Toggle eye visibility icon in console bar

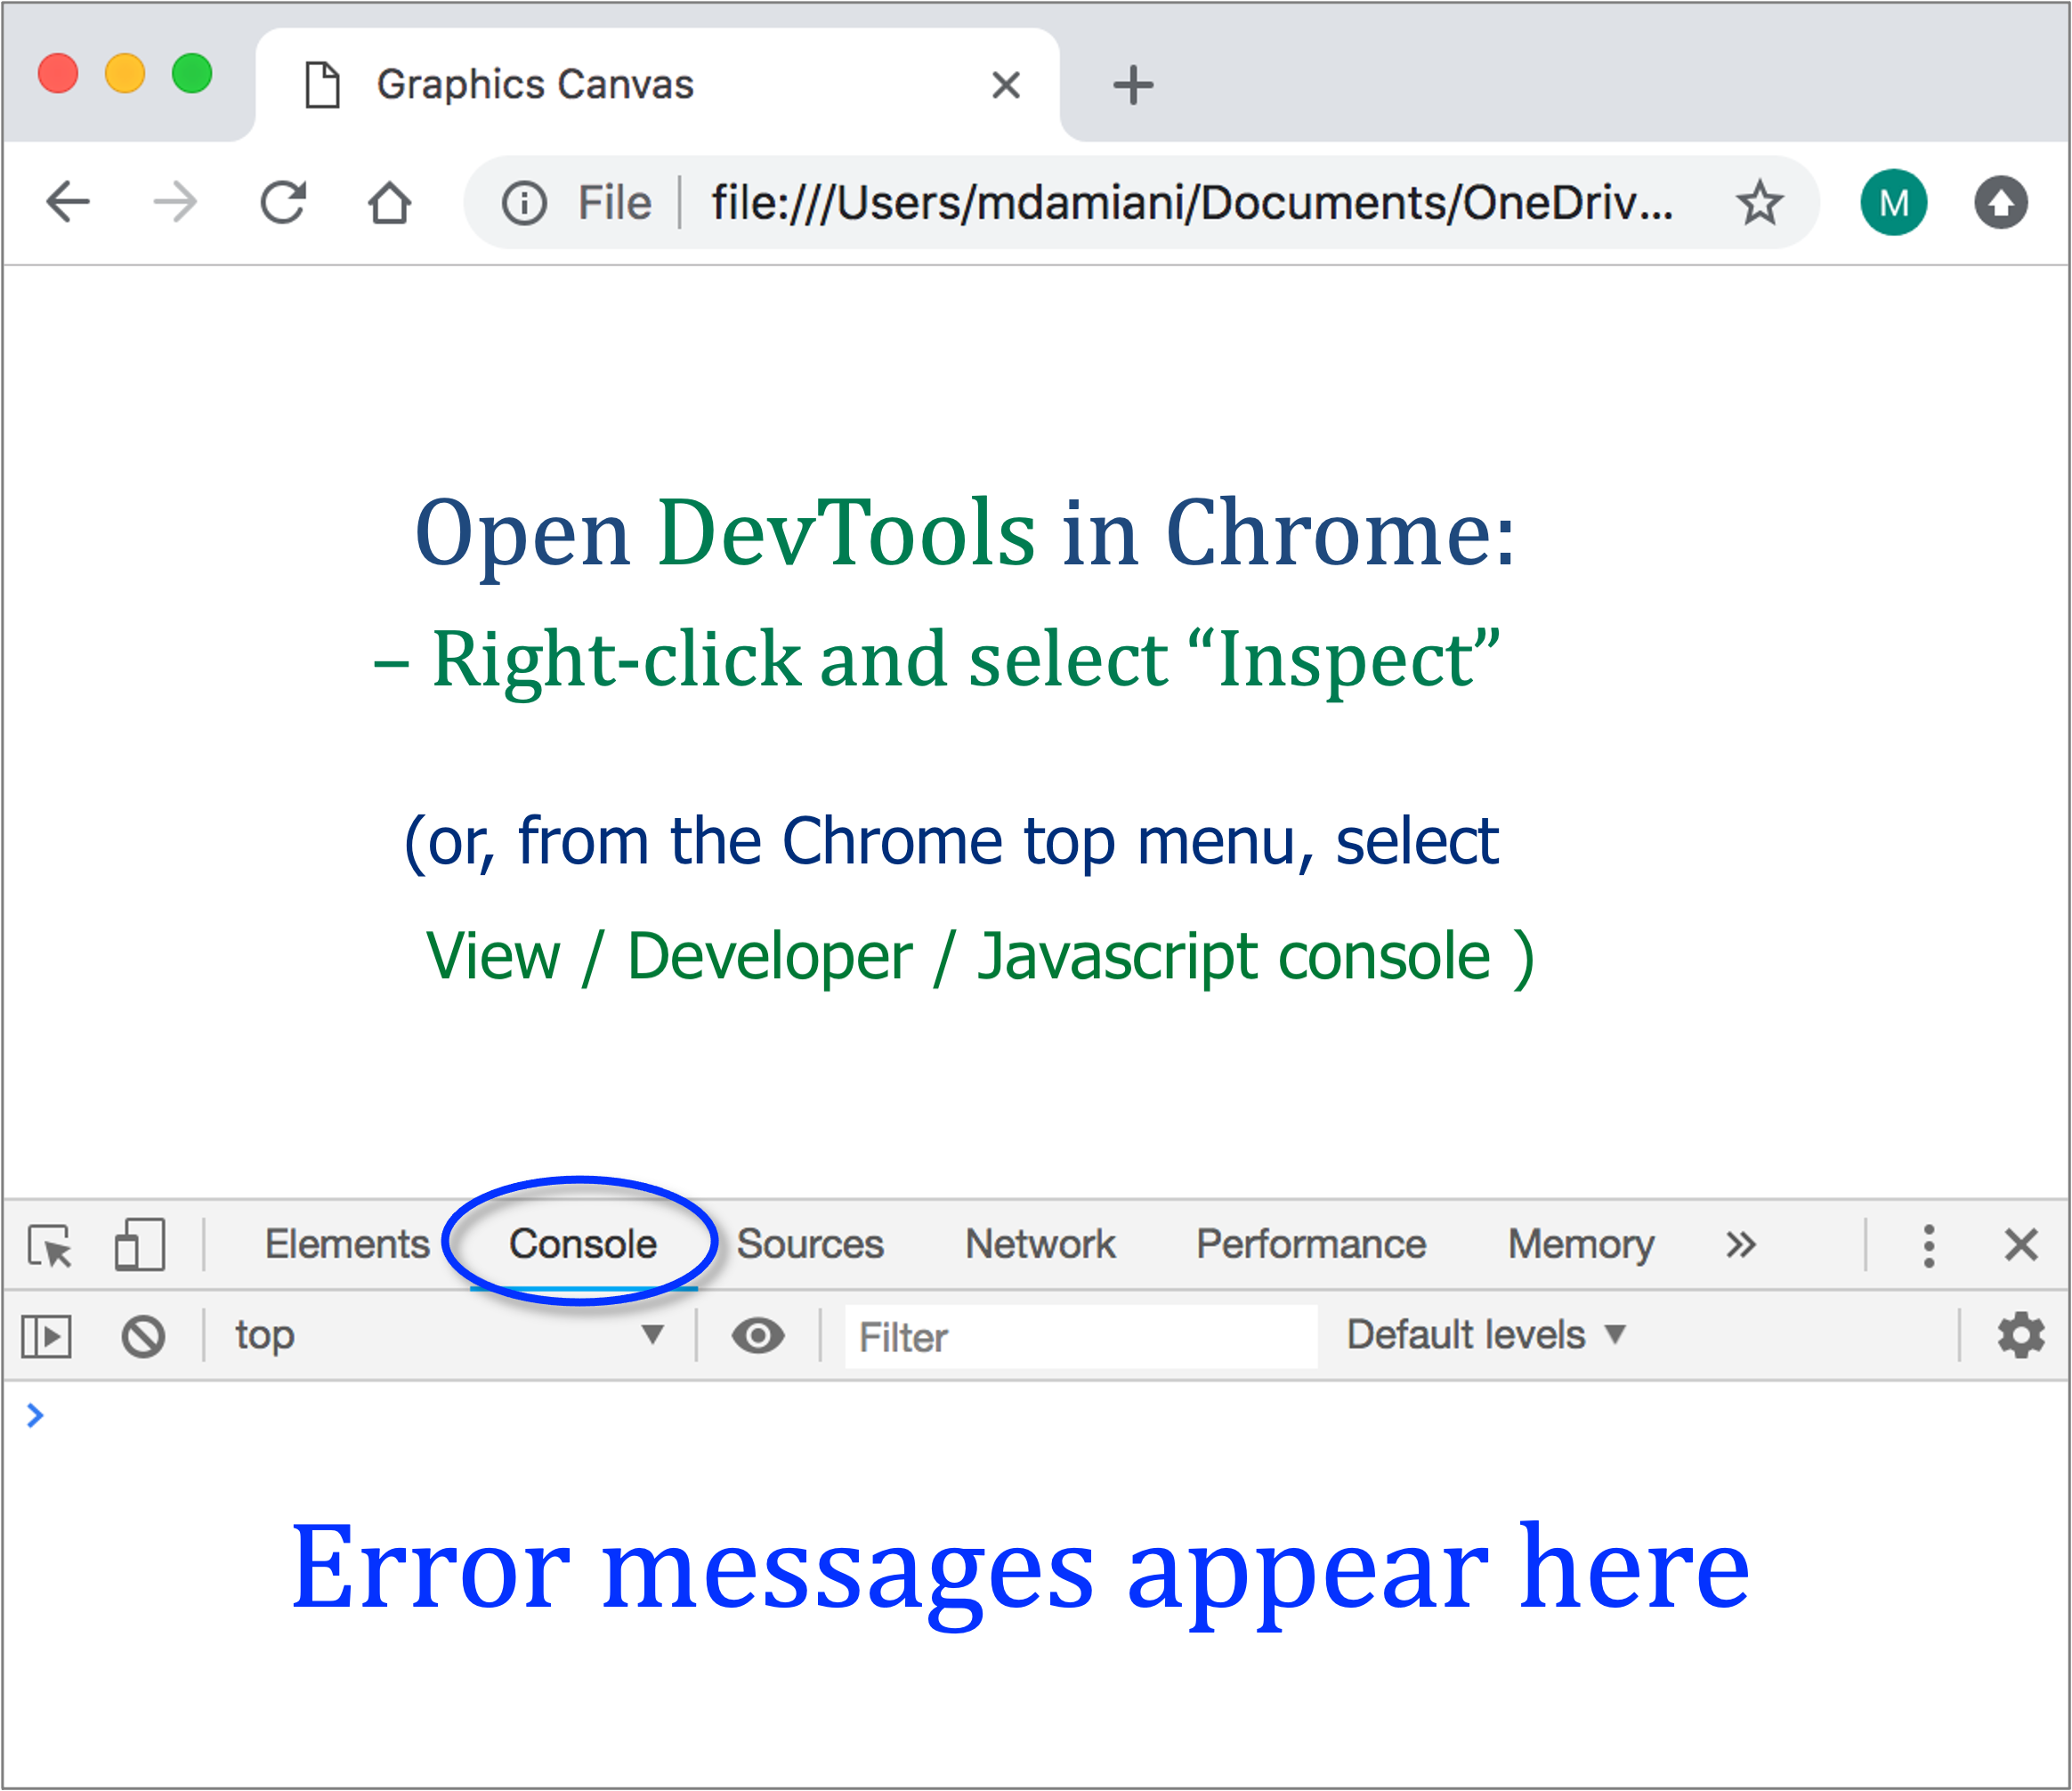(x=757, y=1334)
